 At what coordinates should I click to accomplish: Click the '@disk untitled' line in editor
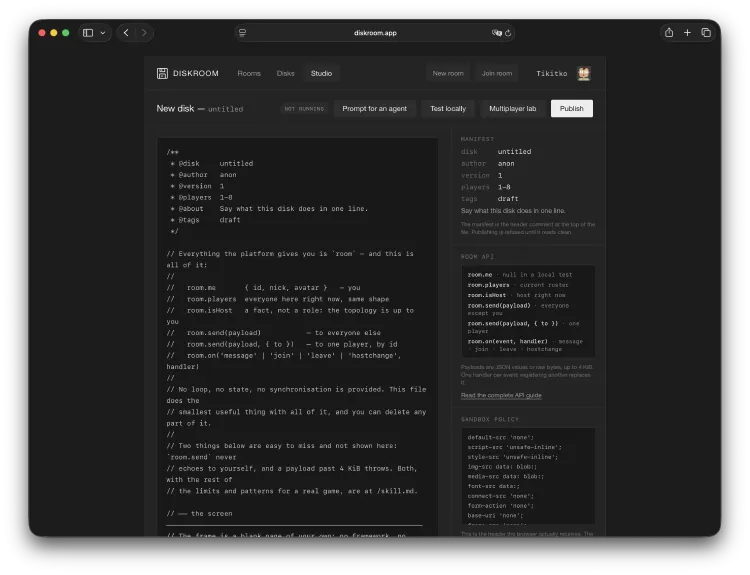[x=211, y=163]
